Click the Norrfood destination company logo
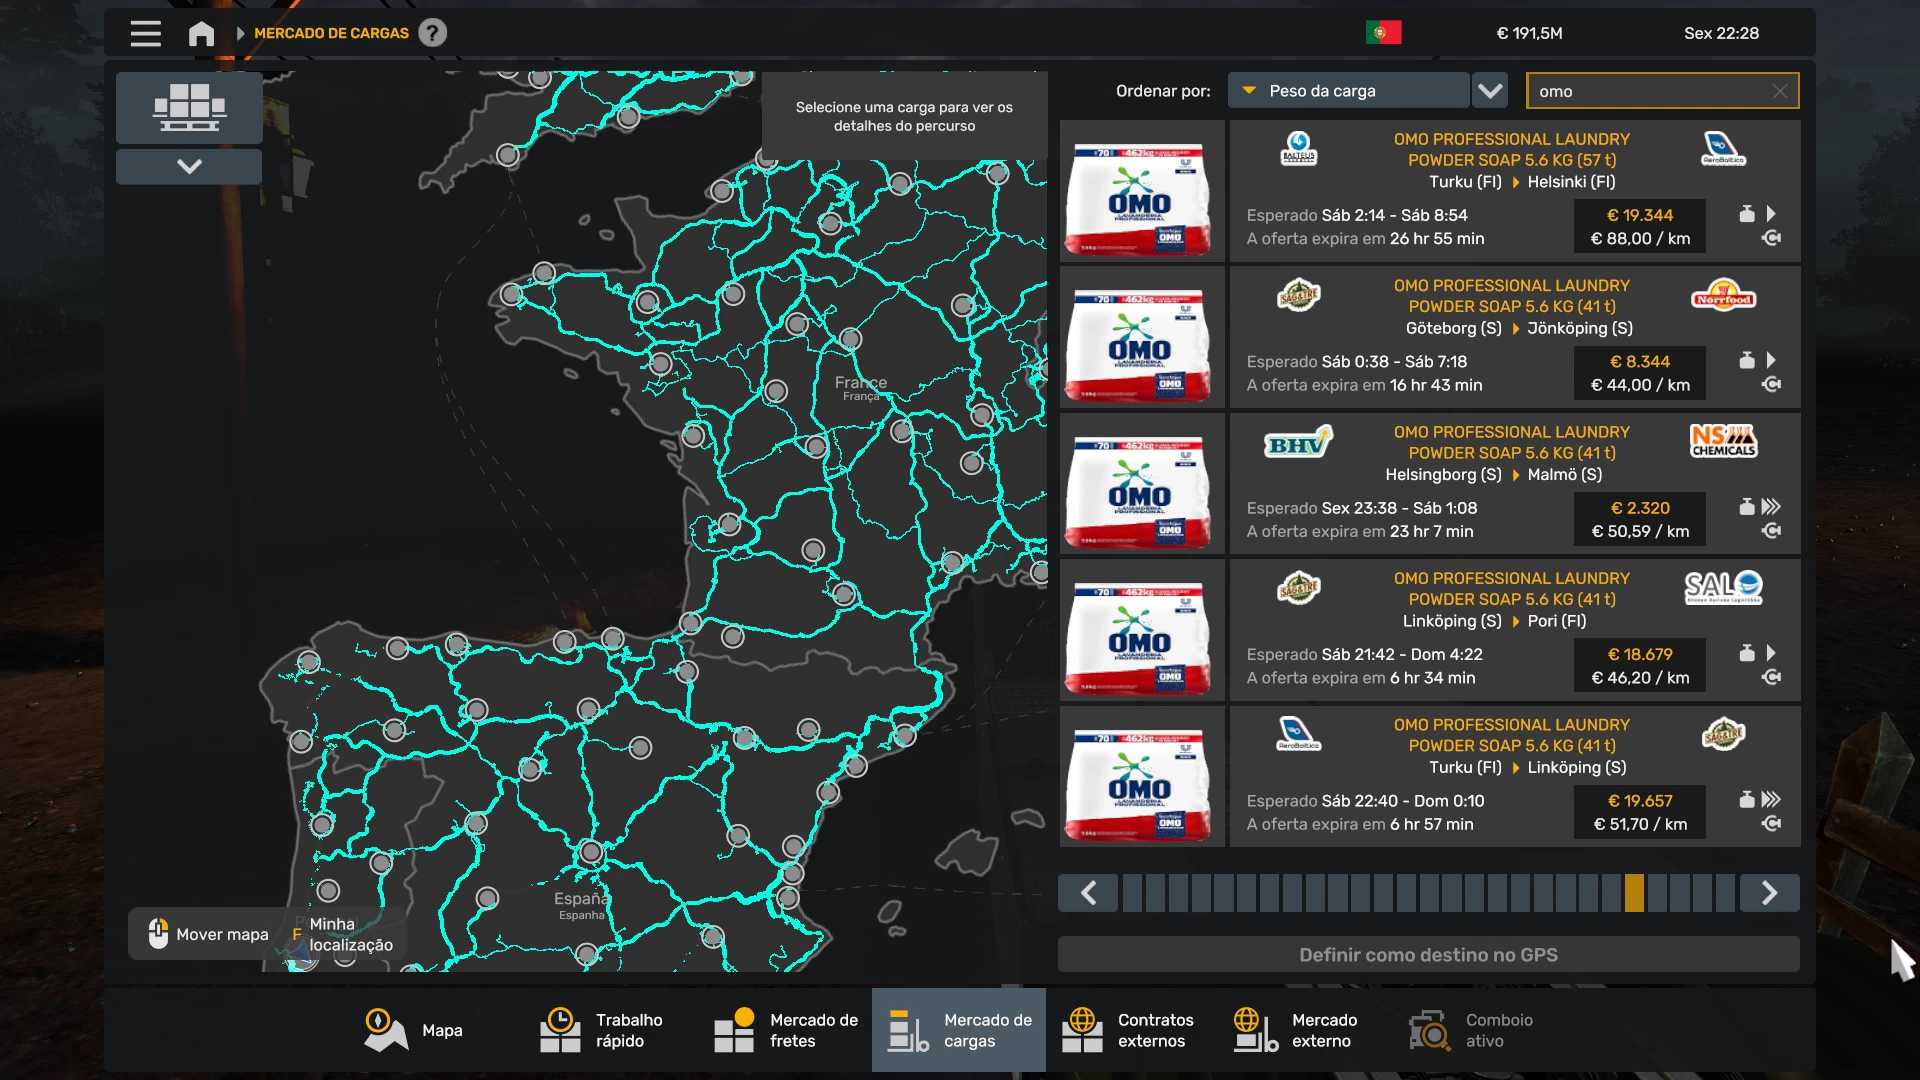1920x1080 pixels. pos(1723,296)
